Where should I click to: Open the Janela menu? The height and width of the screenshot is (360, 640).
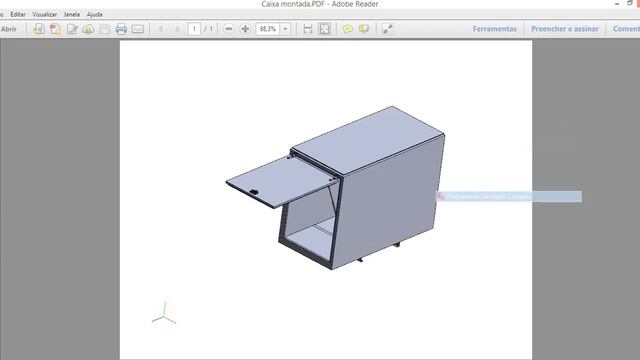(72, 14)
